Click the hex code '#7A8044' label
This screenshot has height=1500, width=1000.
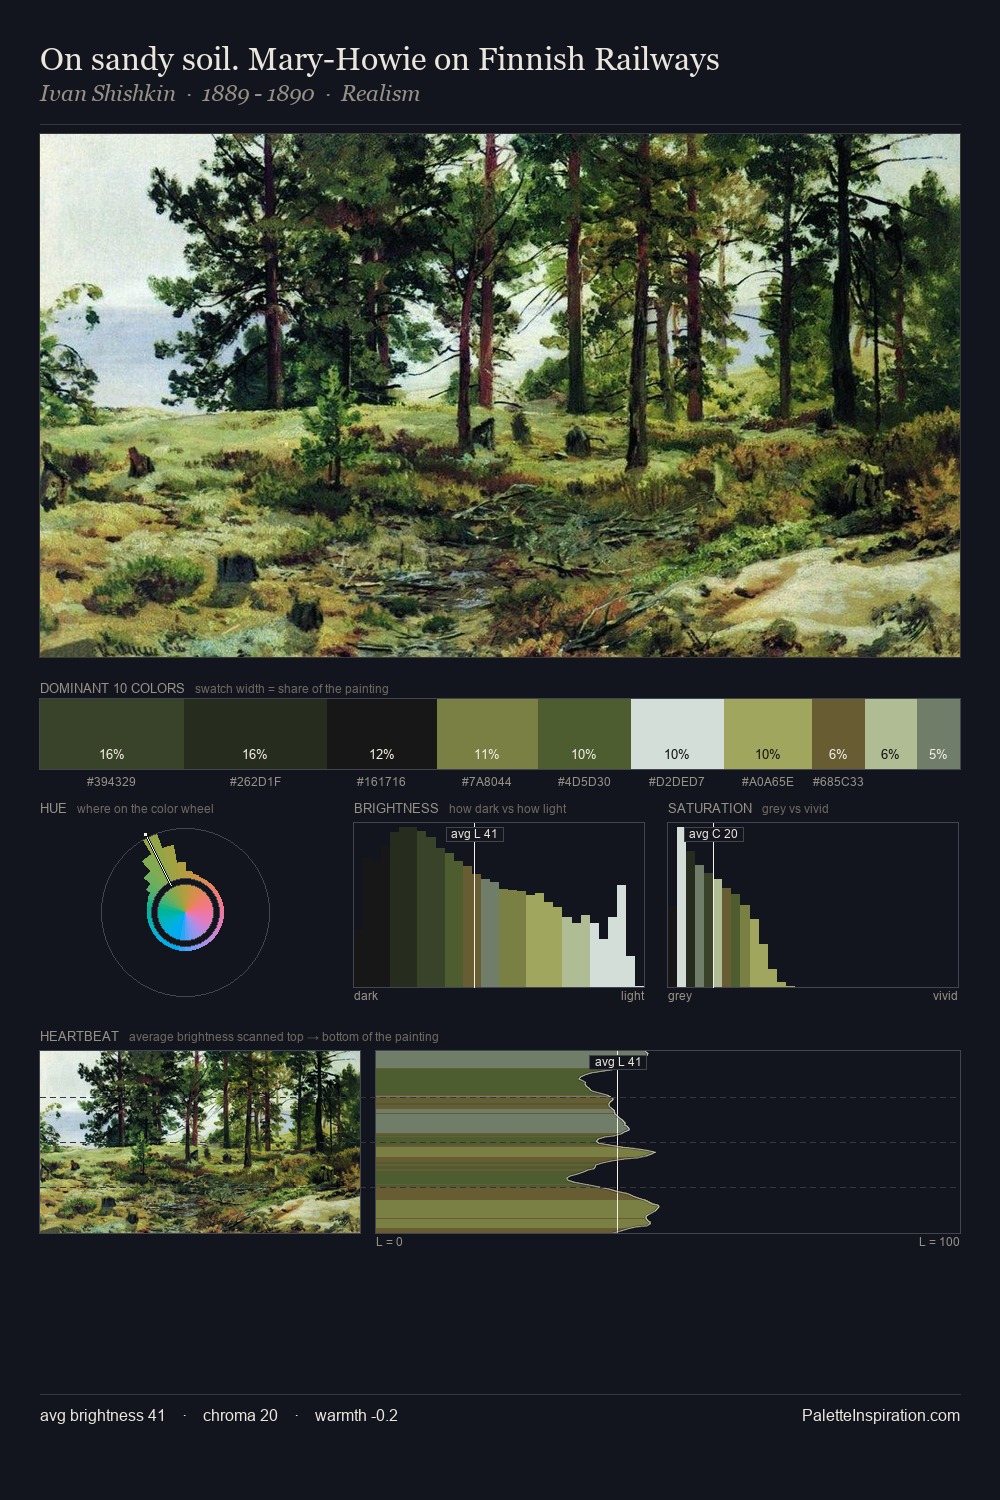coord(487,782)
